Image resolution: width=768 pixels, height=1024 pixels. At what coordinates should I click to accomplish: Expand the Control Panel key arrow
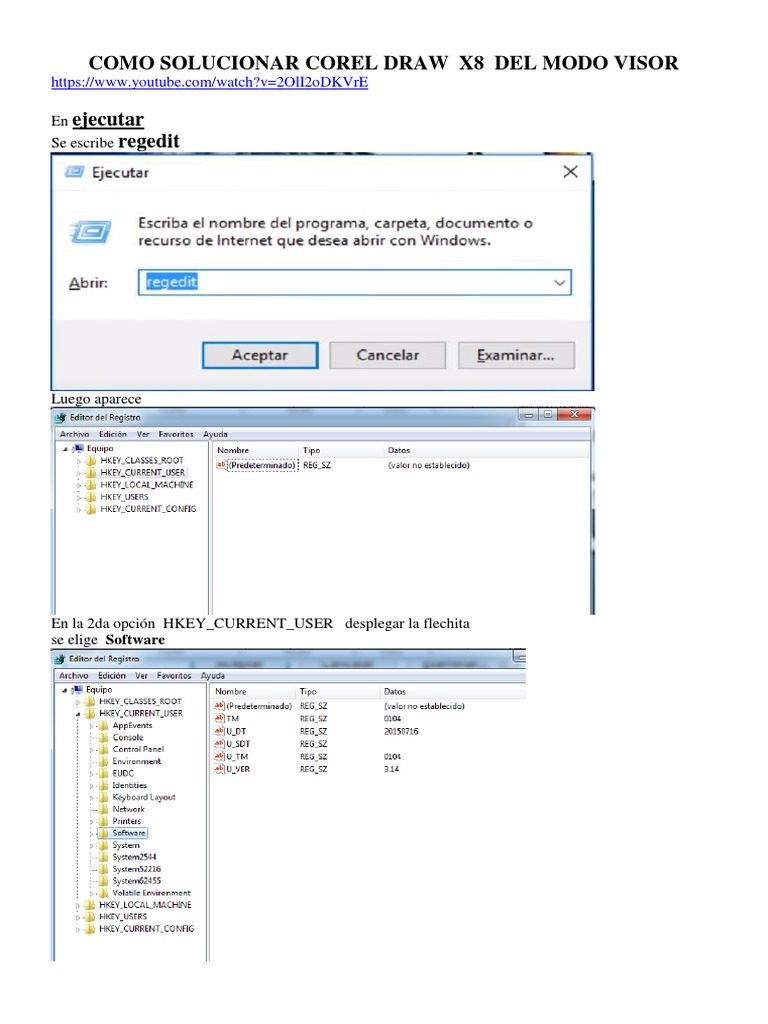[91, 750]
